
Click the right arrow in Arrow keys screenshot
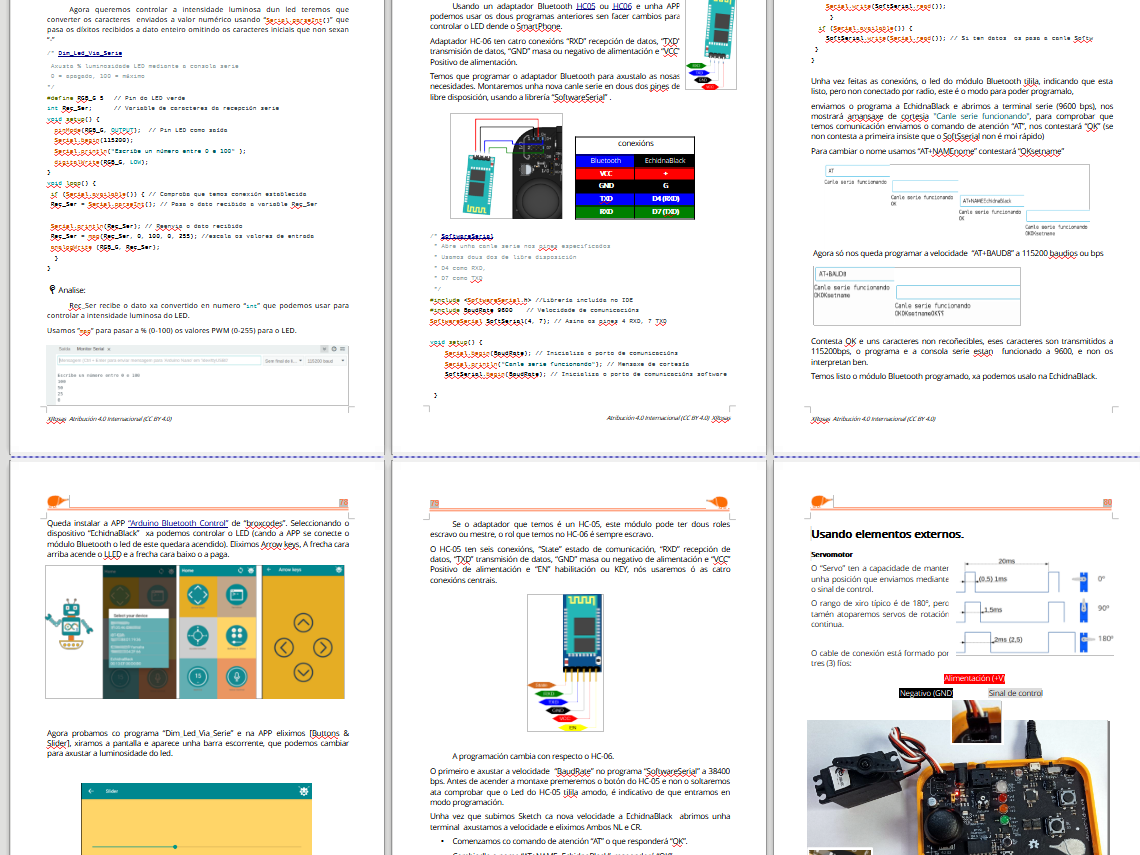(325, 648)
